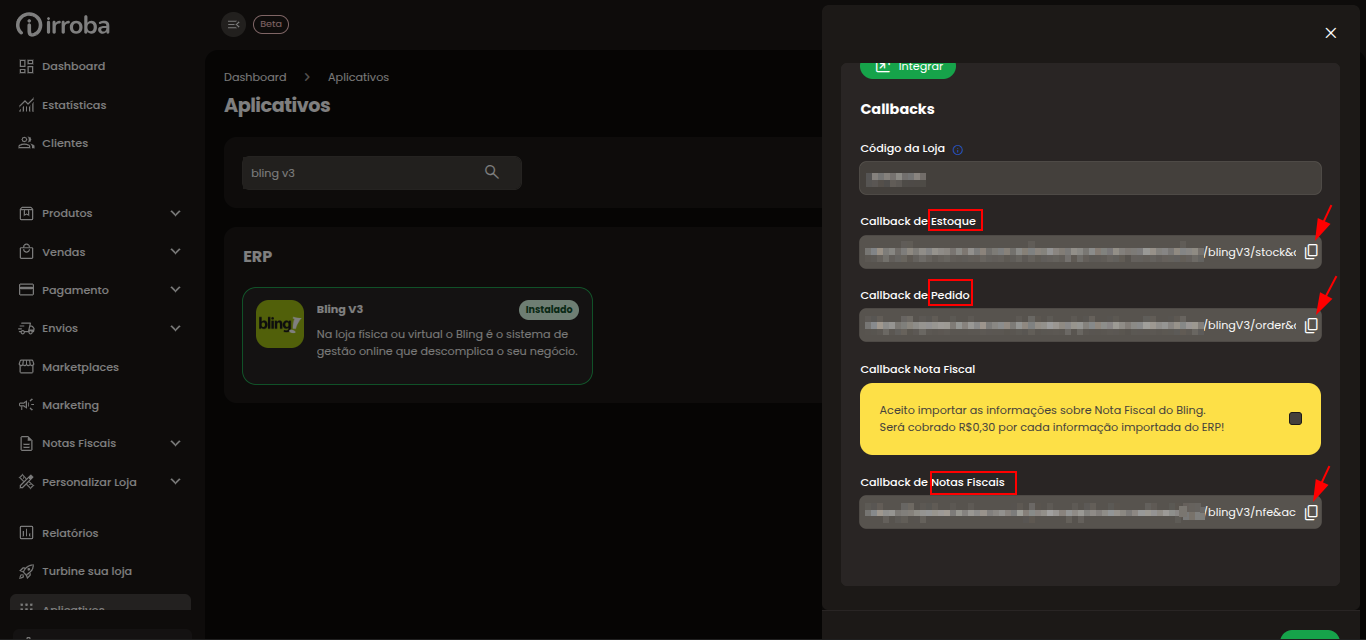Viewport: 1366px width, 640px height.
Task: Click the Aplicativos breadcrumb link
Action: coord(358,77)
